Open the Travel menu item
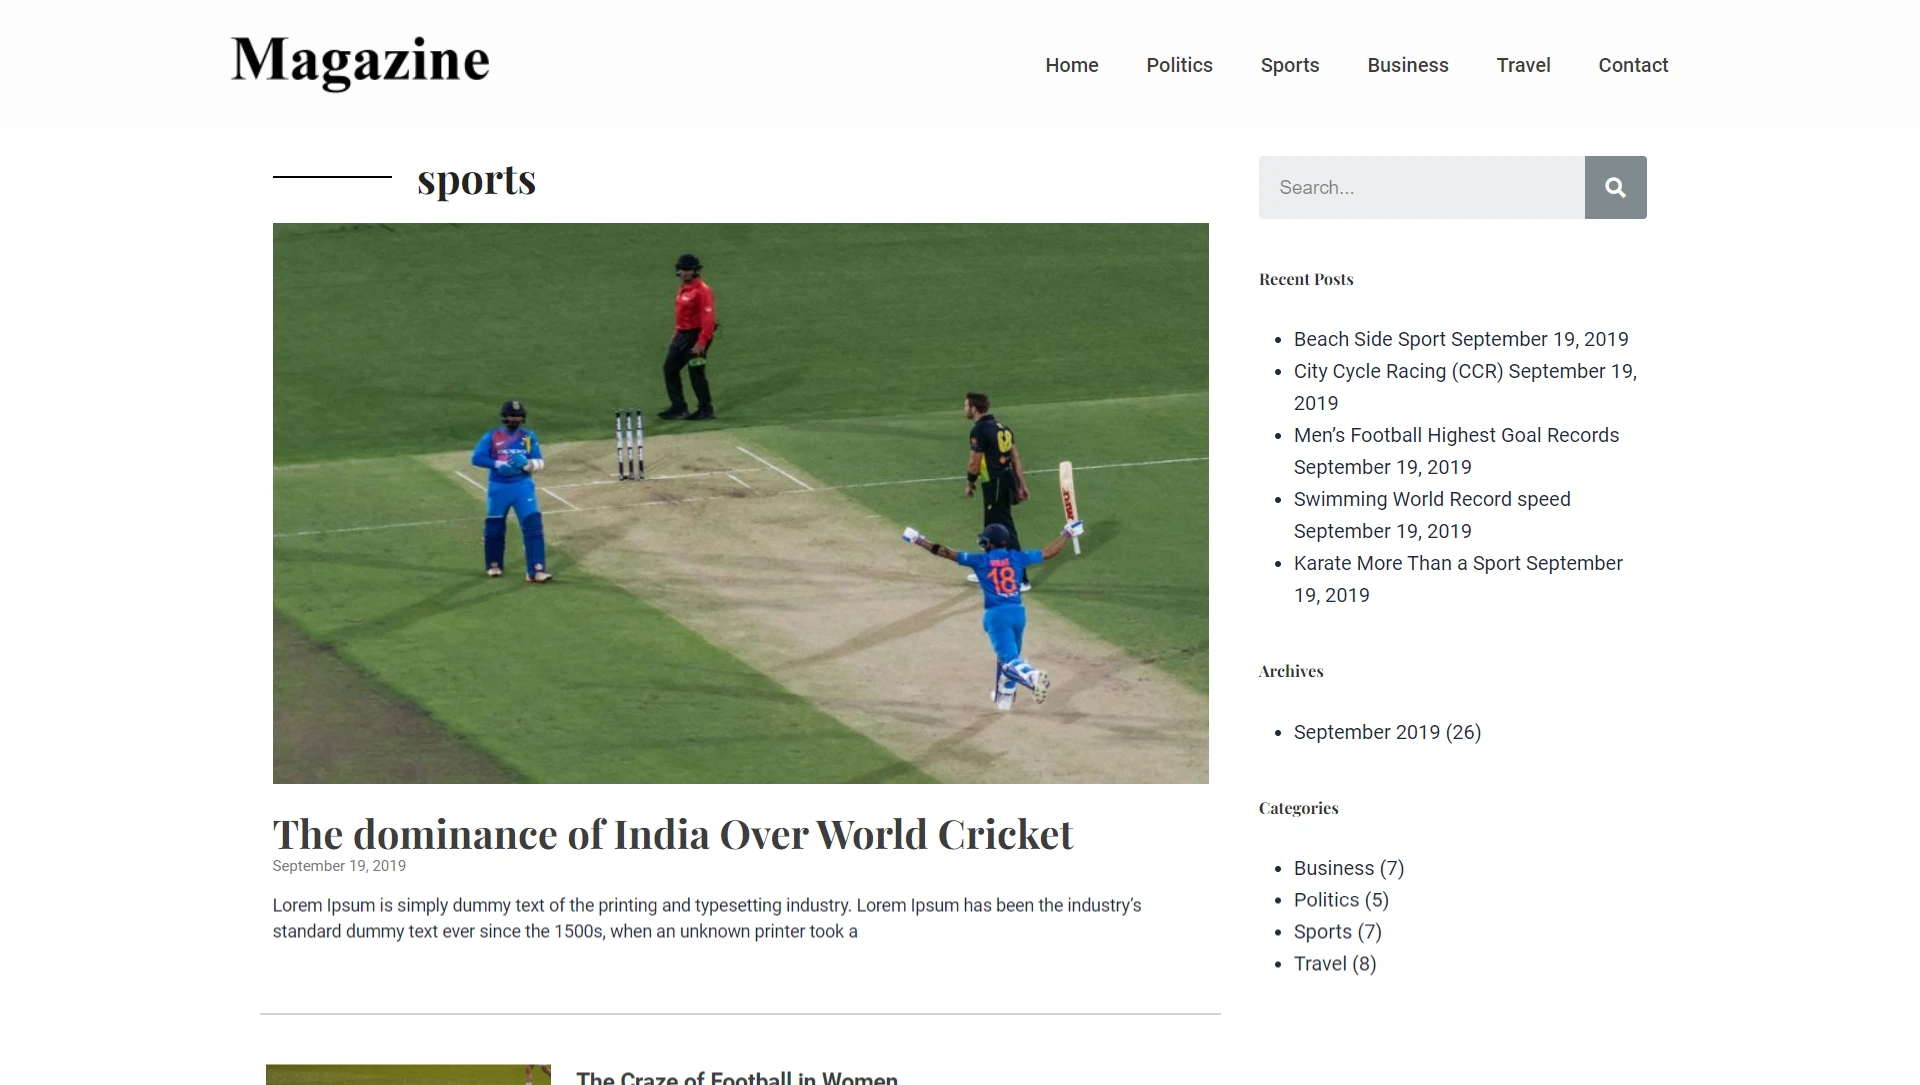 [1523, 65]
